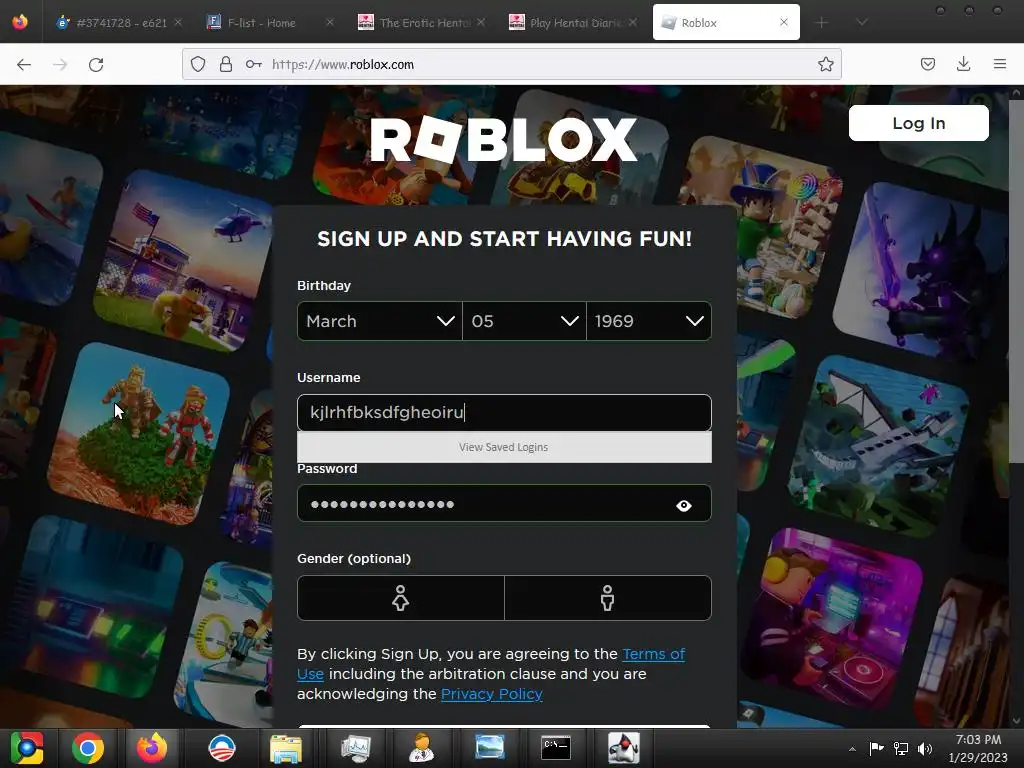Click the Log In button
This screenshot has width=1024, height=768.
point(918,123)
